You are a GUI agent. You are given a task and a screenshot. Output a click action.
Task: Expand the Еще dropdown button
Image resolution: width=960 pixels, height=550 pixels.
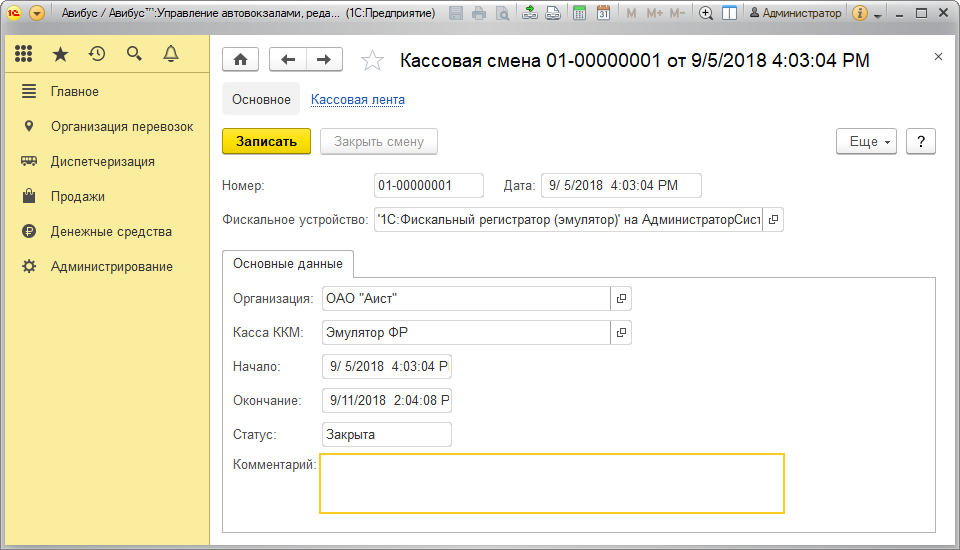click(866, 142)
